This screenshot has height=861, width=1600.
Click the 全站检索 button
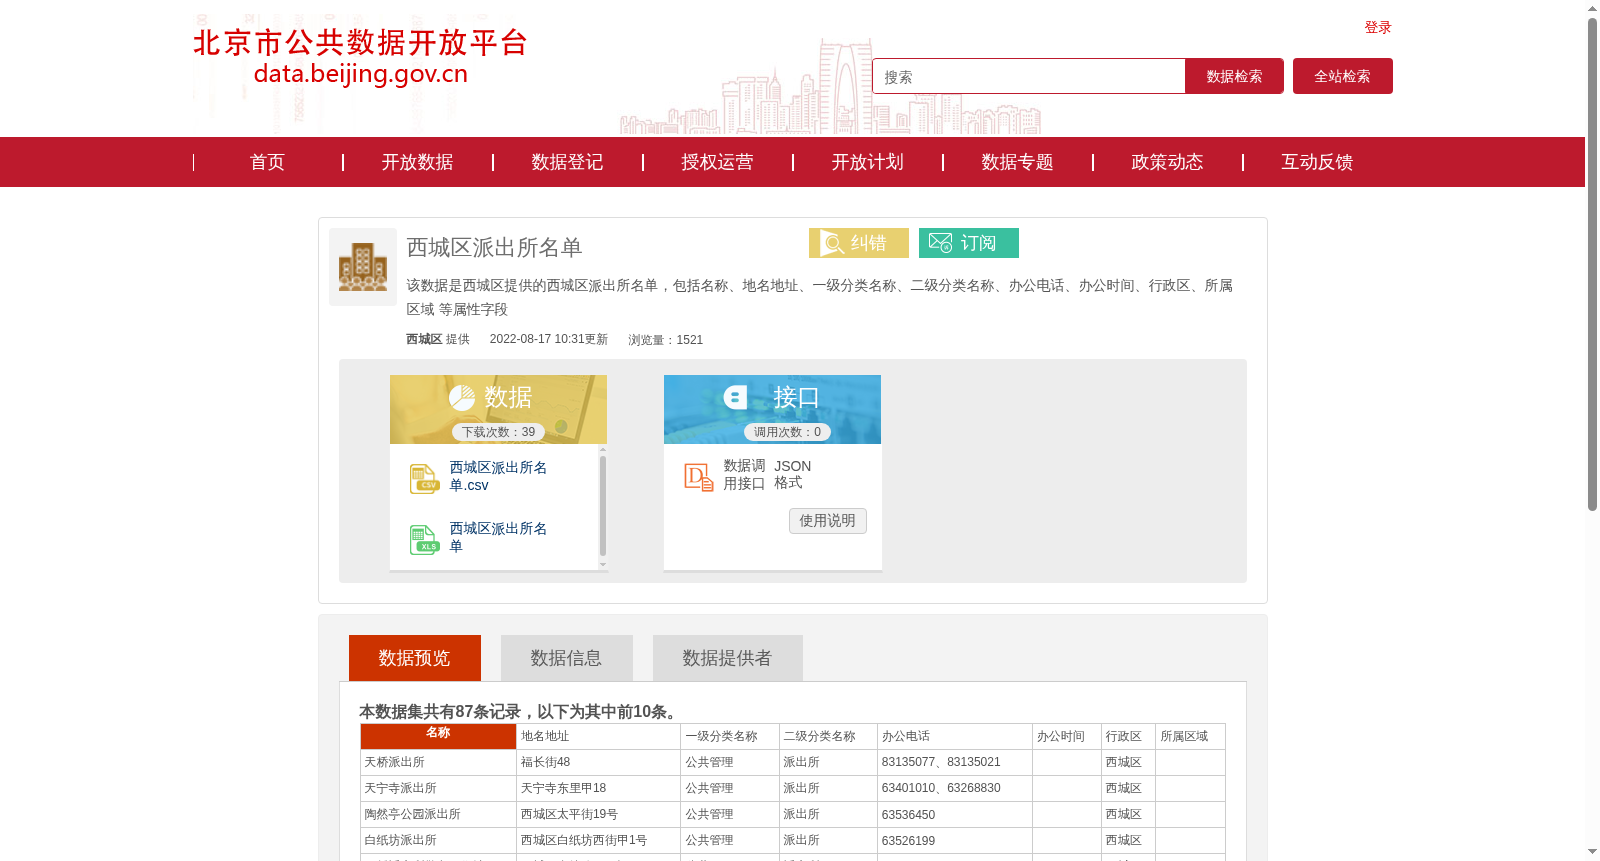point(1343,76)
